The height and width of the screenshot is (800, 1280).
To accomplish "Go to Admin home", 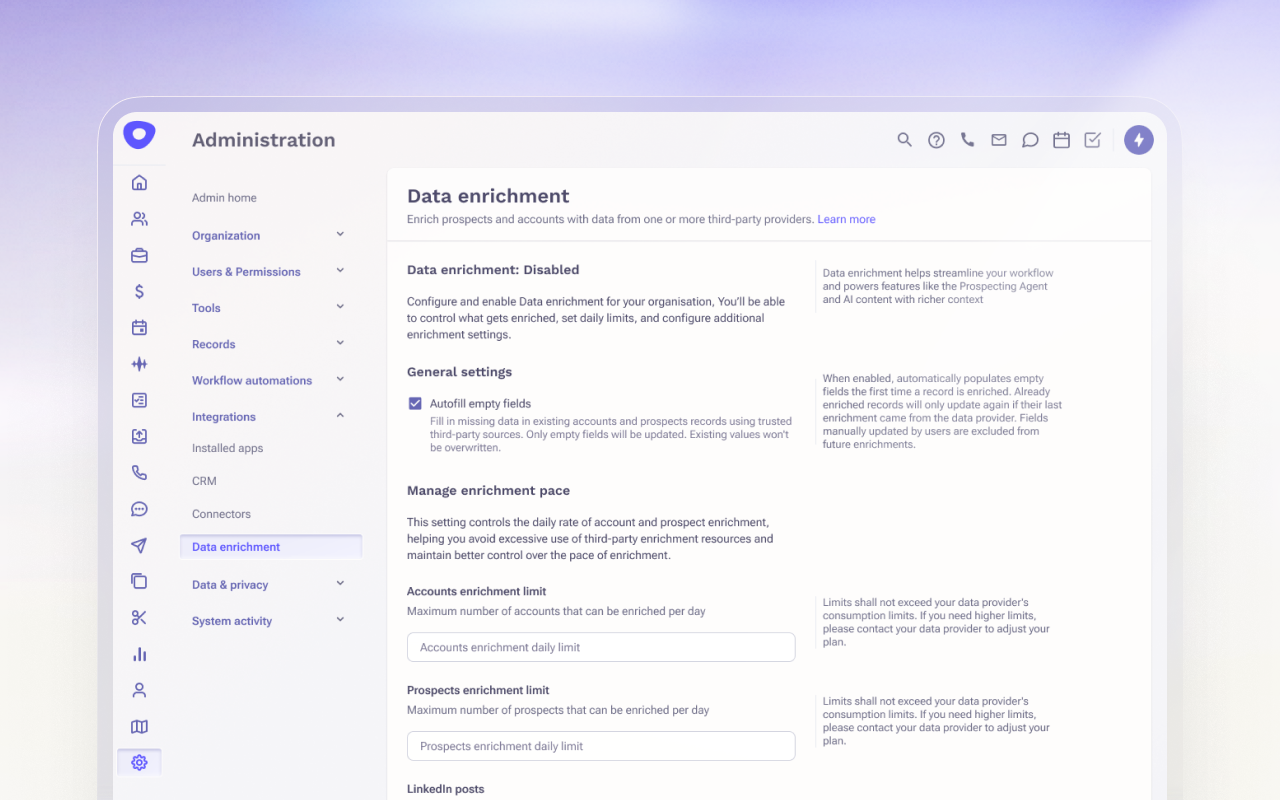I will click(x=224, y=198).
